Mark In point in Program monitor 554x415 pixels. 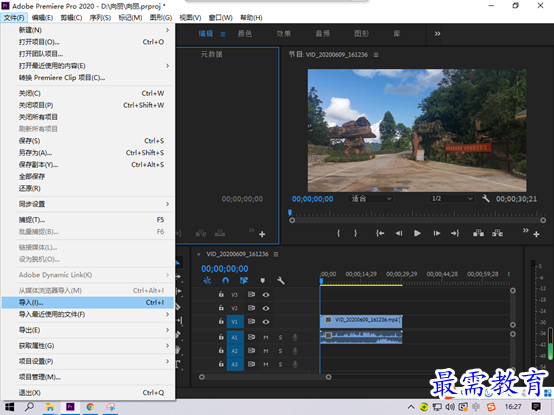pos(338,233)
